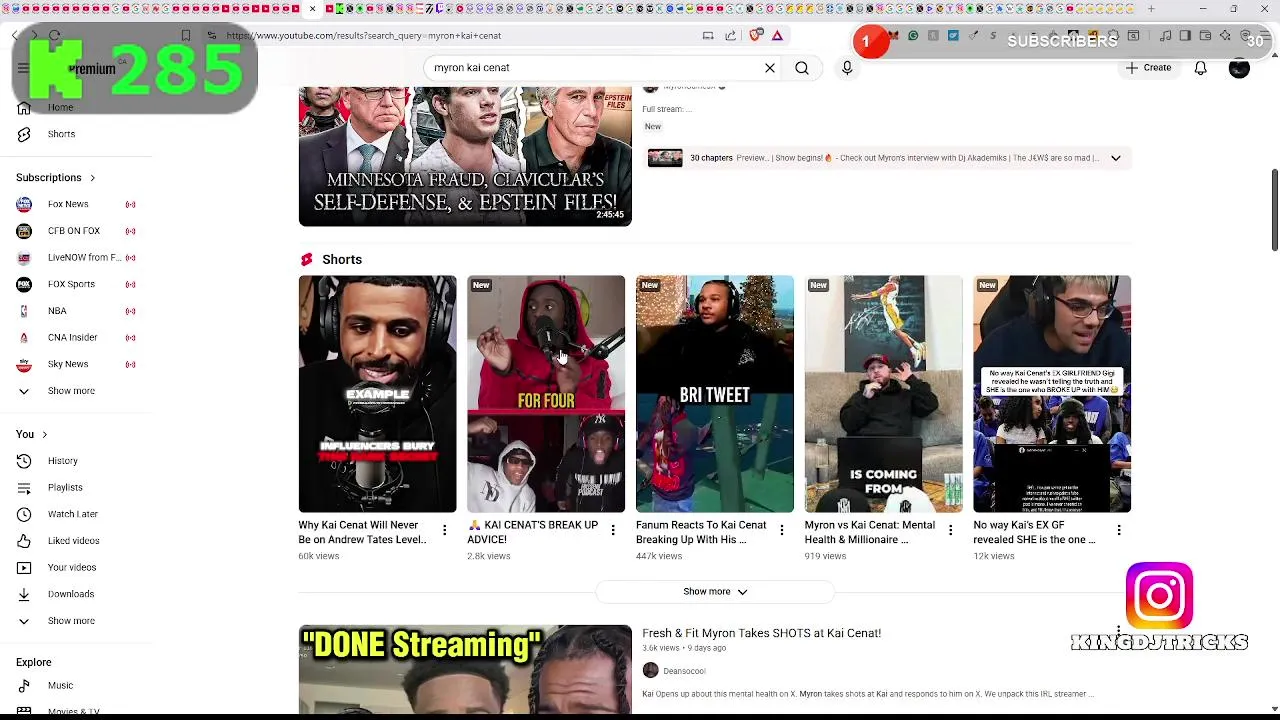Click the magnifier search button
Screen dimensions: 1280x720
click(x=802, y=68)
